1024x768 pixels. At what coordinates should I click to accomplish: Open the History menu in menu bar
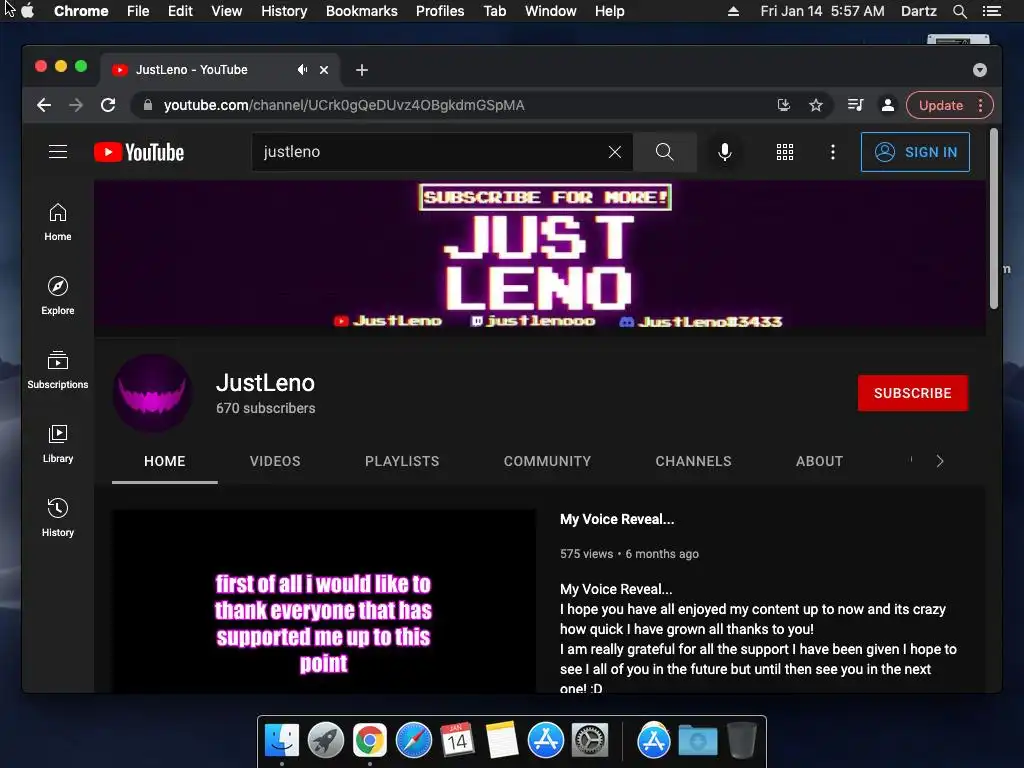(x=284, y=11)
